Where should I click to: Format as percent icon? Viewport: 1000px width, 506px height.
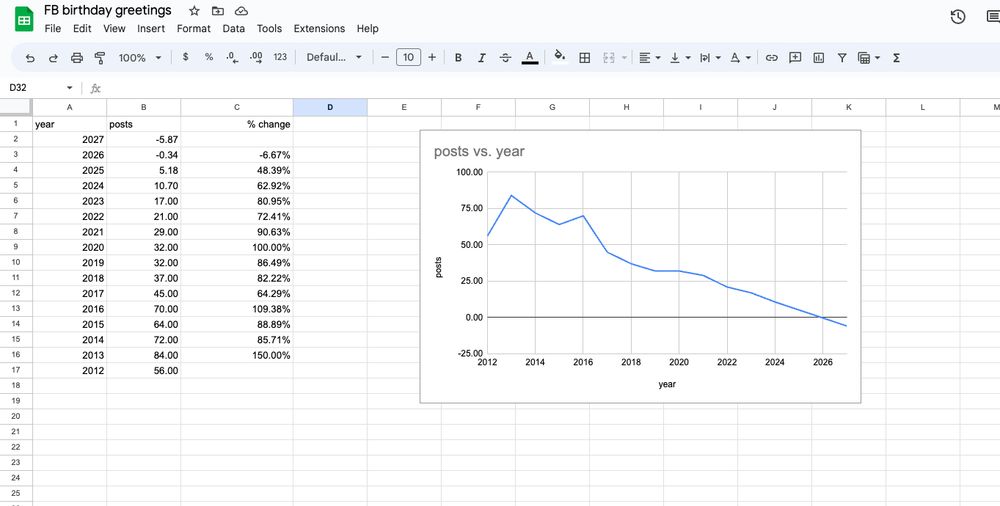pos(209,57)
